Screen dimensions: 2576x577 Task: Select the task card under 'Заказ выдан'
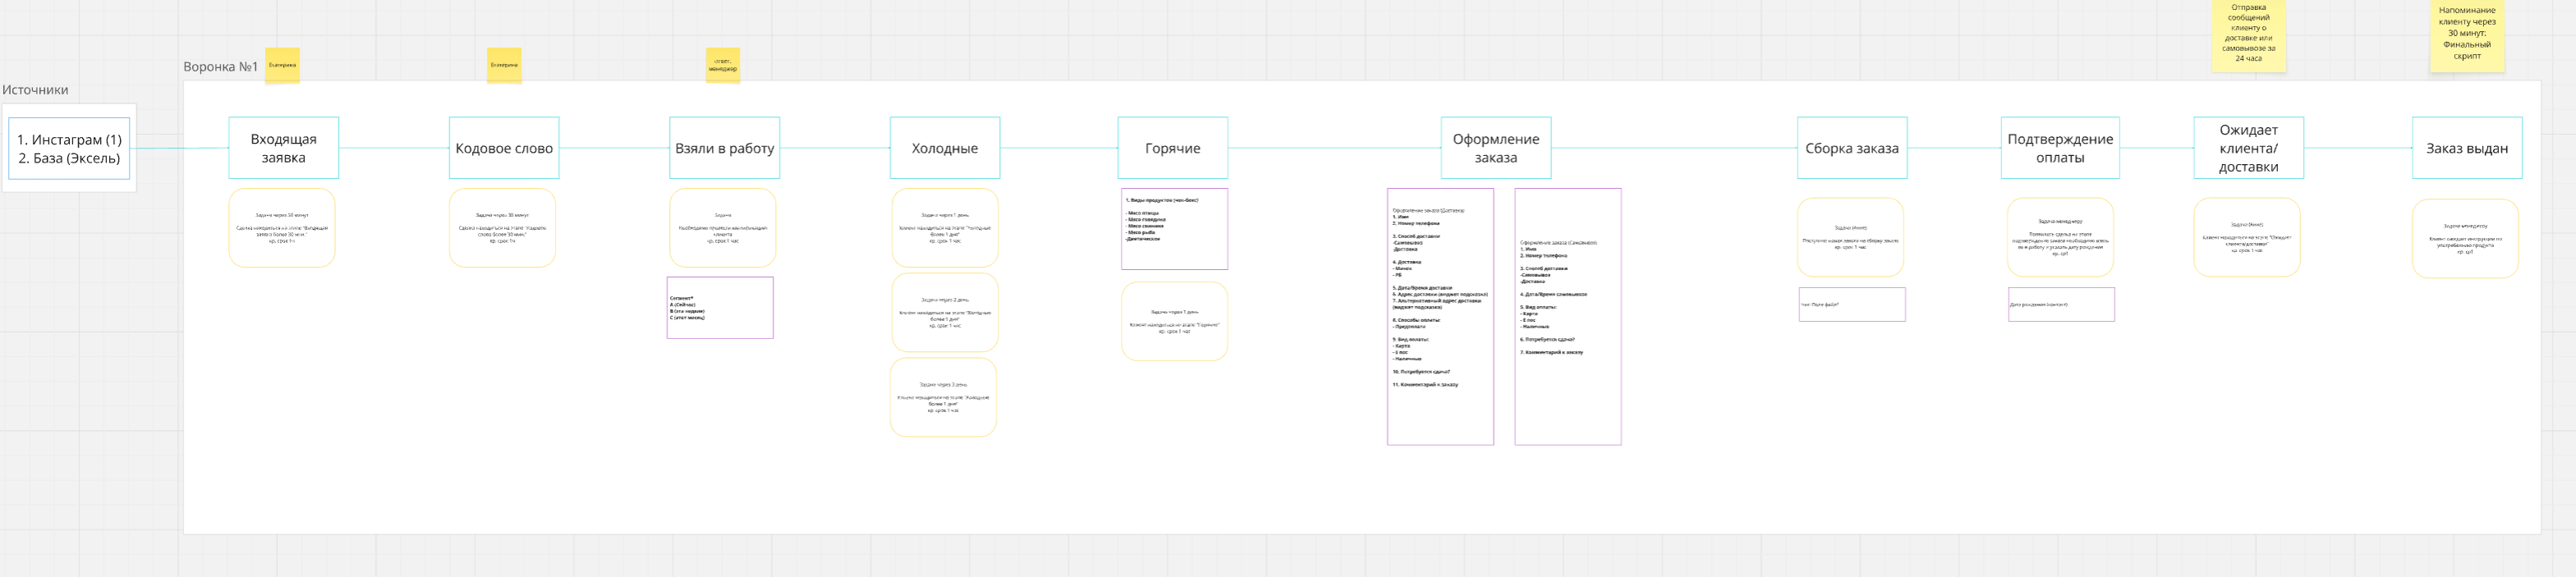[2465, 239]
